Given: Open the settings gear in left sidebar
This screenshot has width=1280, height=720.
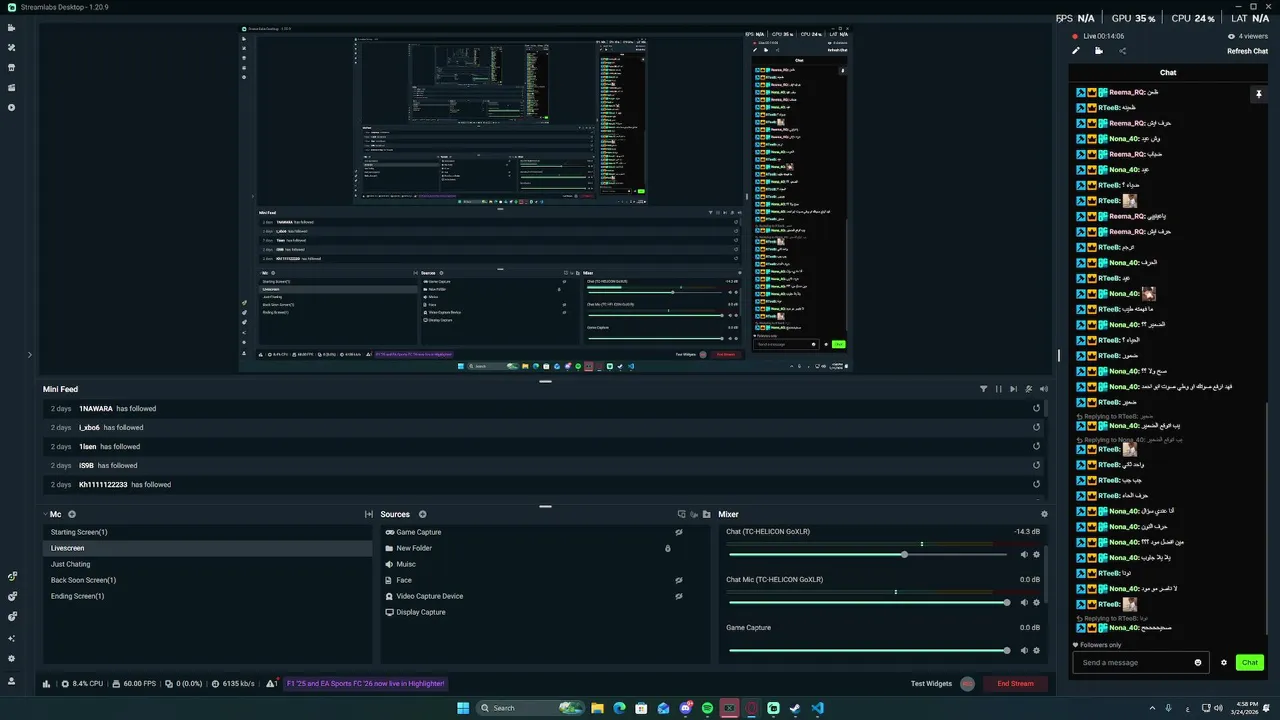Looking at the screenshot, I should [x=12, y=658].
